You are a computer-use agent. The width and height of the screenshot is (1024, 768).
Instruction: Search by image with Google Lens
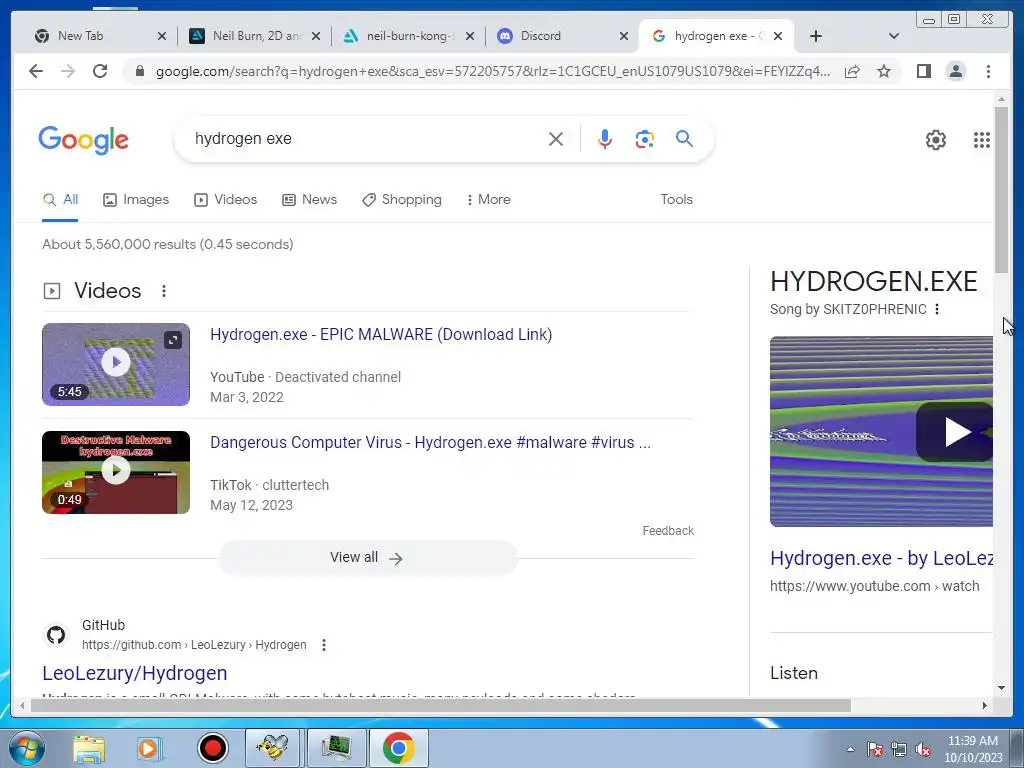pos(645,139)
